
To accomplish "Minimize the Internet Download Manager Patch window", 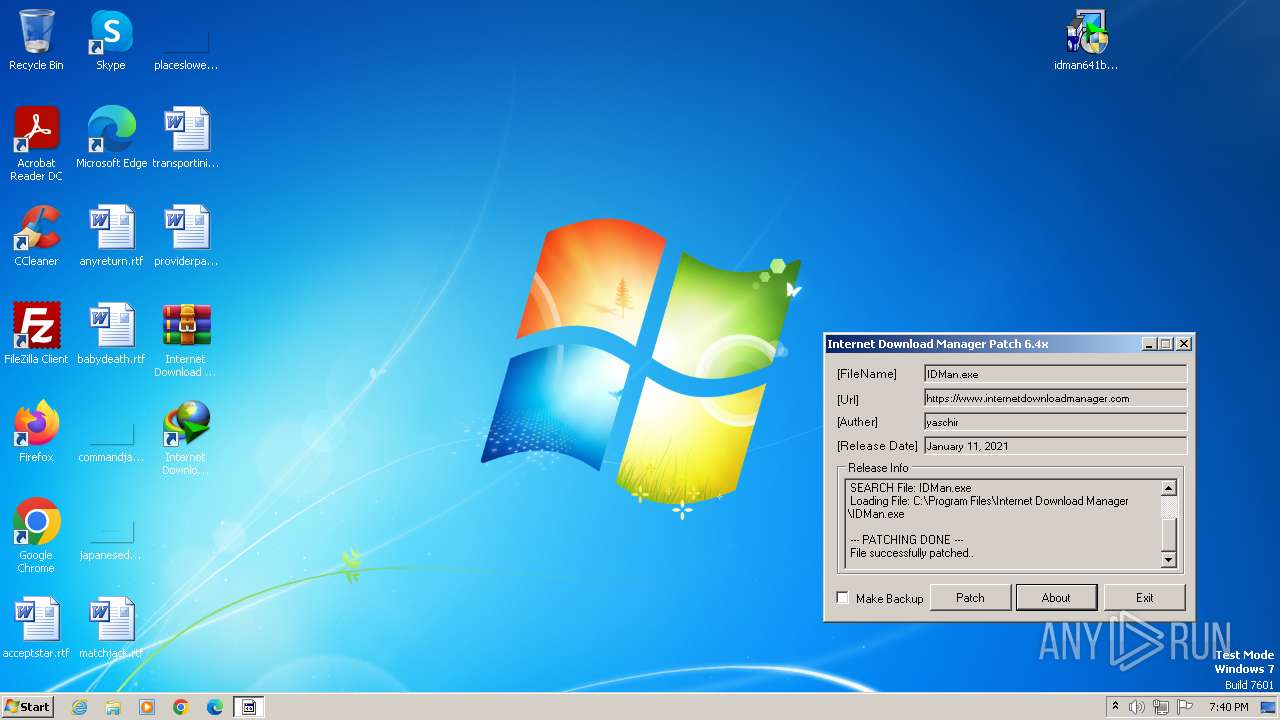I will (x=1150, y=344).
